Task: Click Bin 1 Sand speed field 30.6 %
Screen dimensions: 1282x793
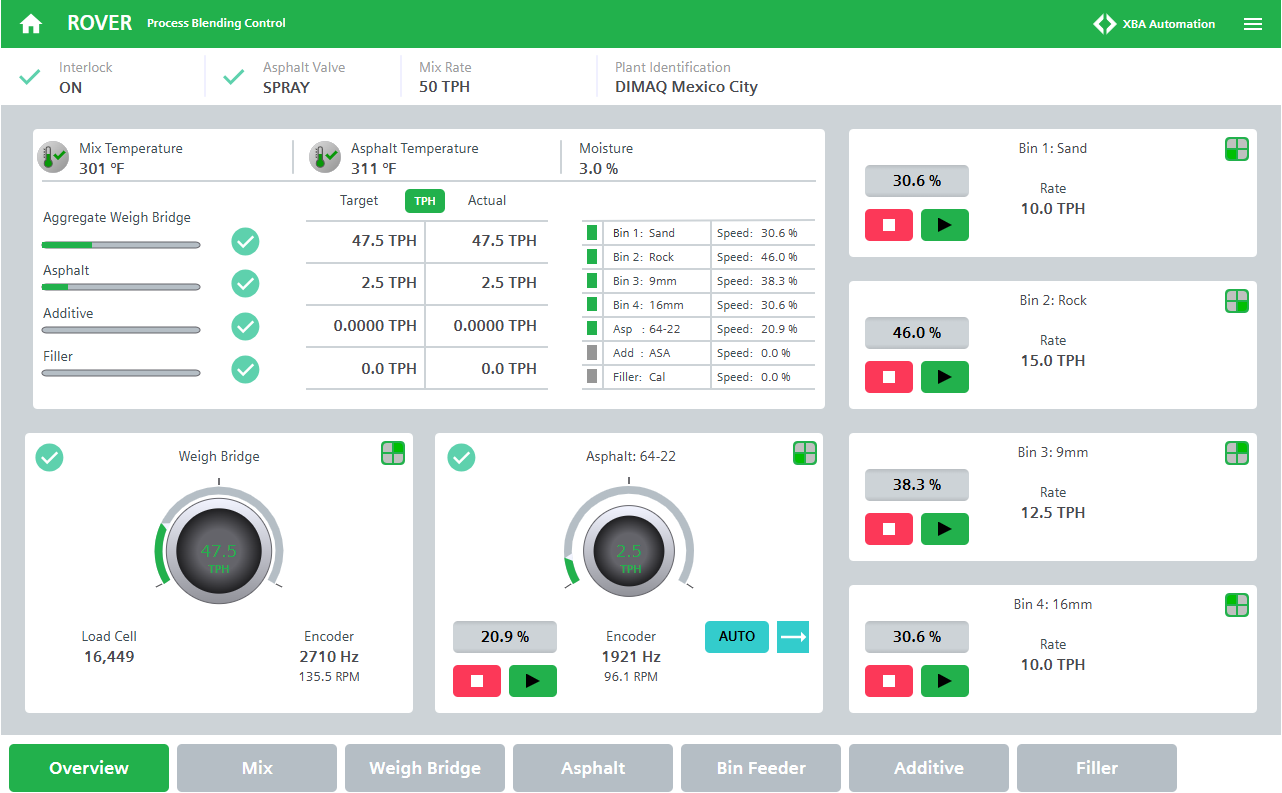Action: coord(917,181)
